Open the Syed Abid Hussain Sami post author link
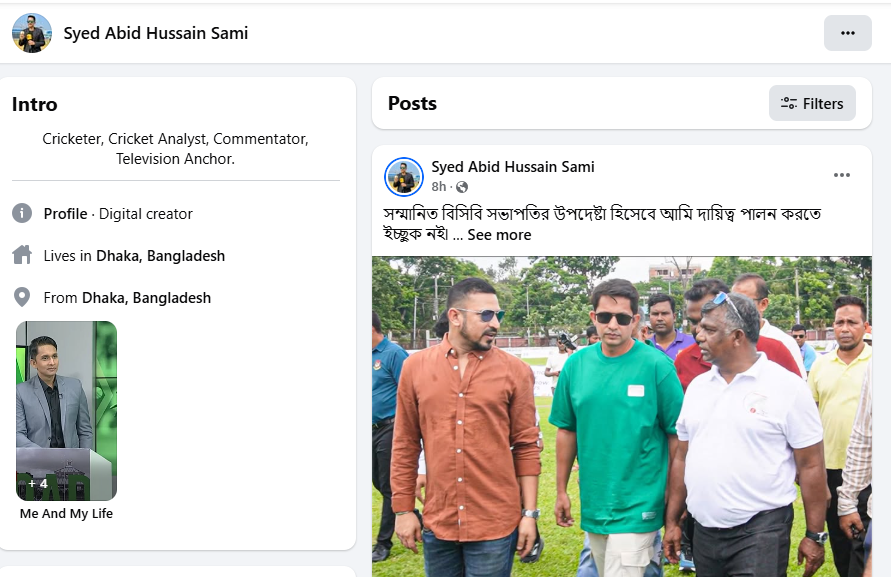Image resolution: width=891 pixels, height=577 pixels. [513, 167]
